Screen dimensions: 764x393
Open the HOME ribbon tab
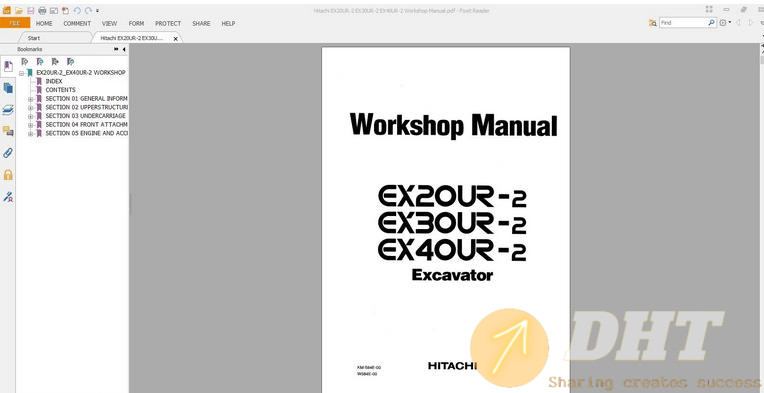[44, 23]
